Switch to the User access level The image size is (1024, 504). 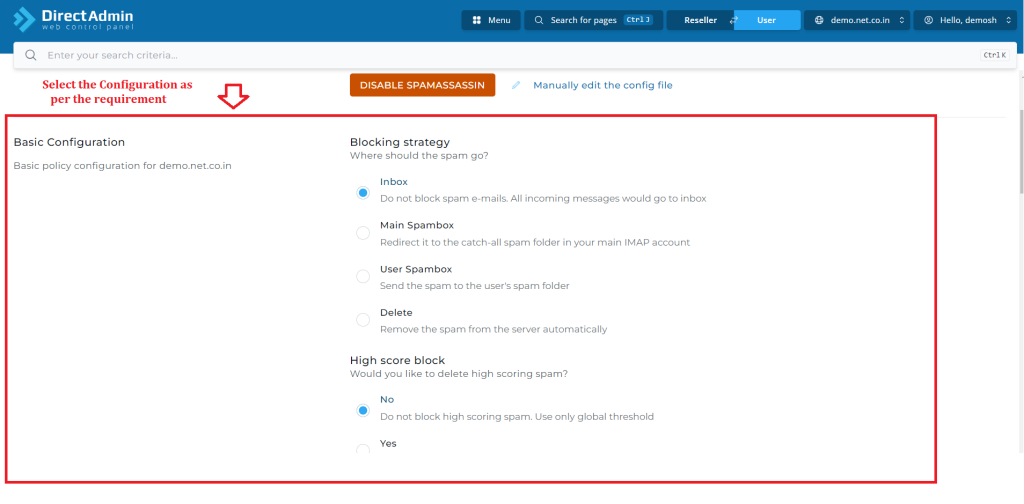767,20
